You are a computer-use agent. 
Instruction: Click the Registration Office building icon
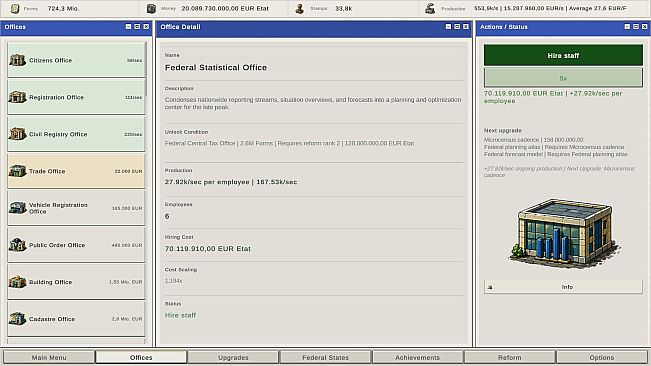coord(17,97)
